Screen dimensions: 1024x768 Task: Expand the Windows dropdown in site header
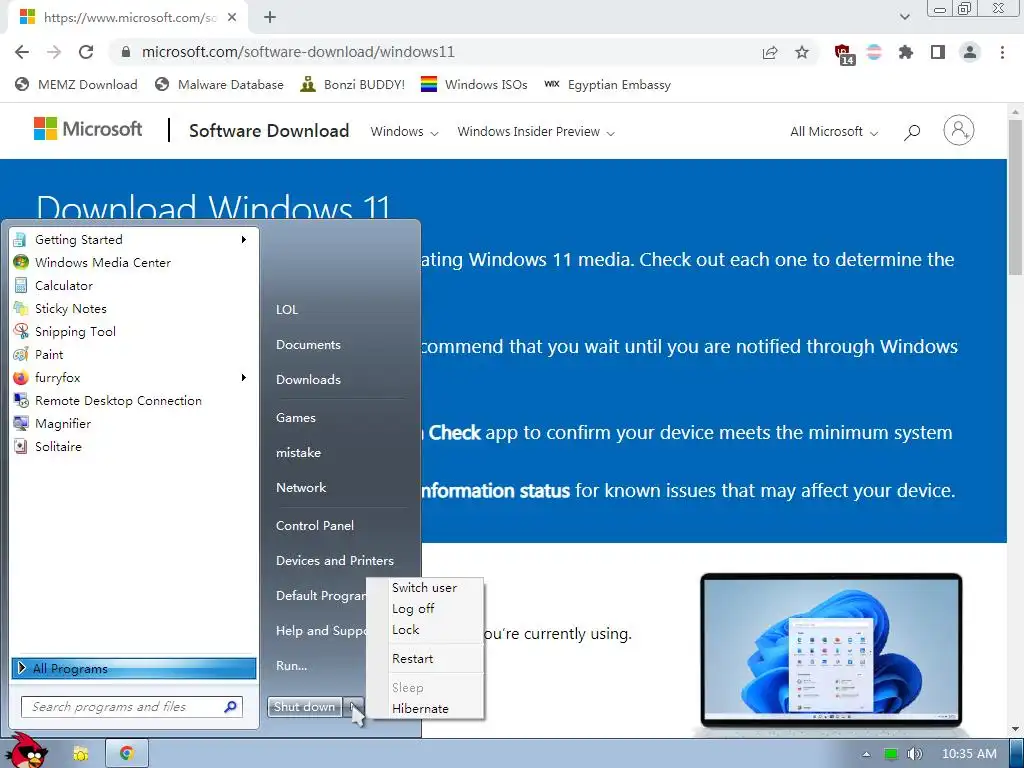404,132
